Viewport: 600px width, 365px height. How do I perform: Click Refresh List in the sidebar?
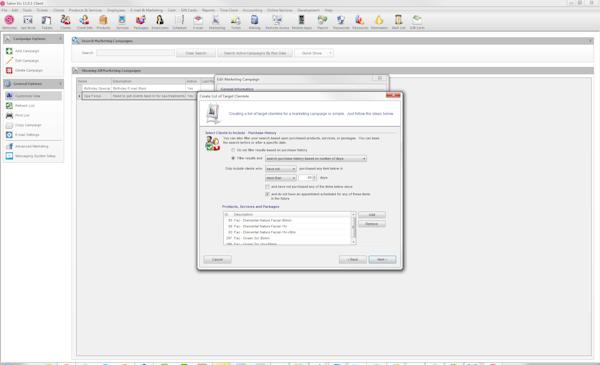tap(24, 106)
